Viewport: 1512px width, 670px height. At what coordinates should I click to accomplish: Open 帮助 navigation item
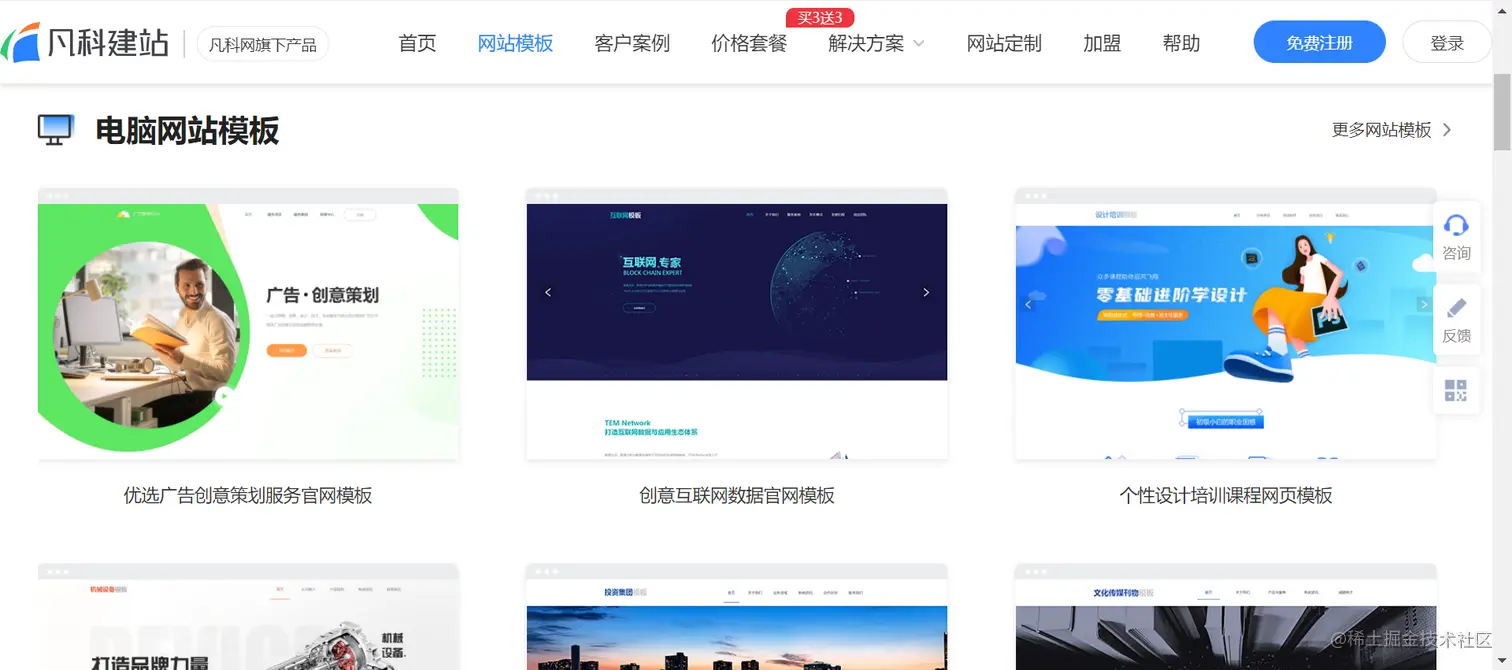1181,43
